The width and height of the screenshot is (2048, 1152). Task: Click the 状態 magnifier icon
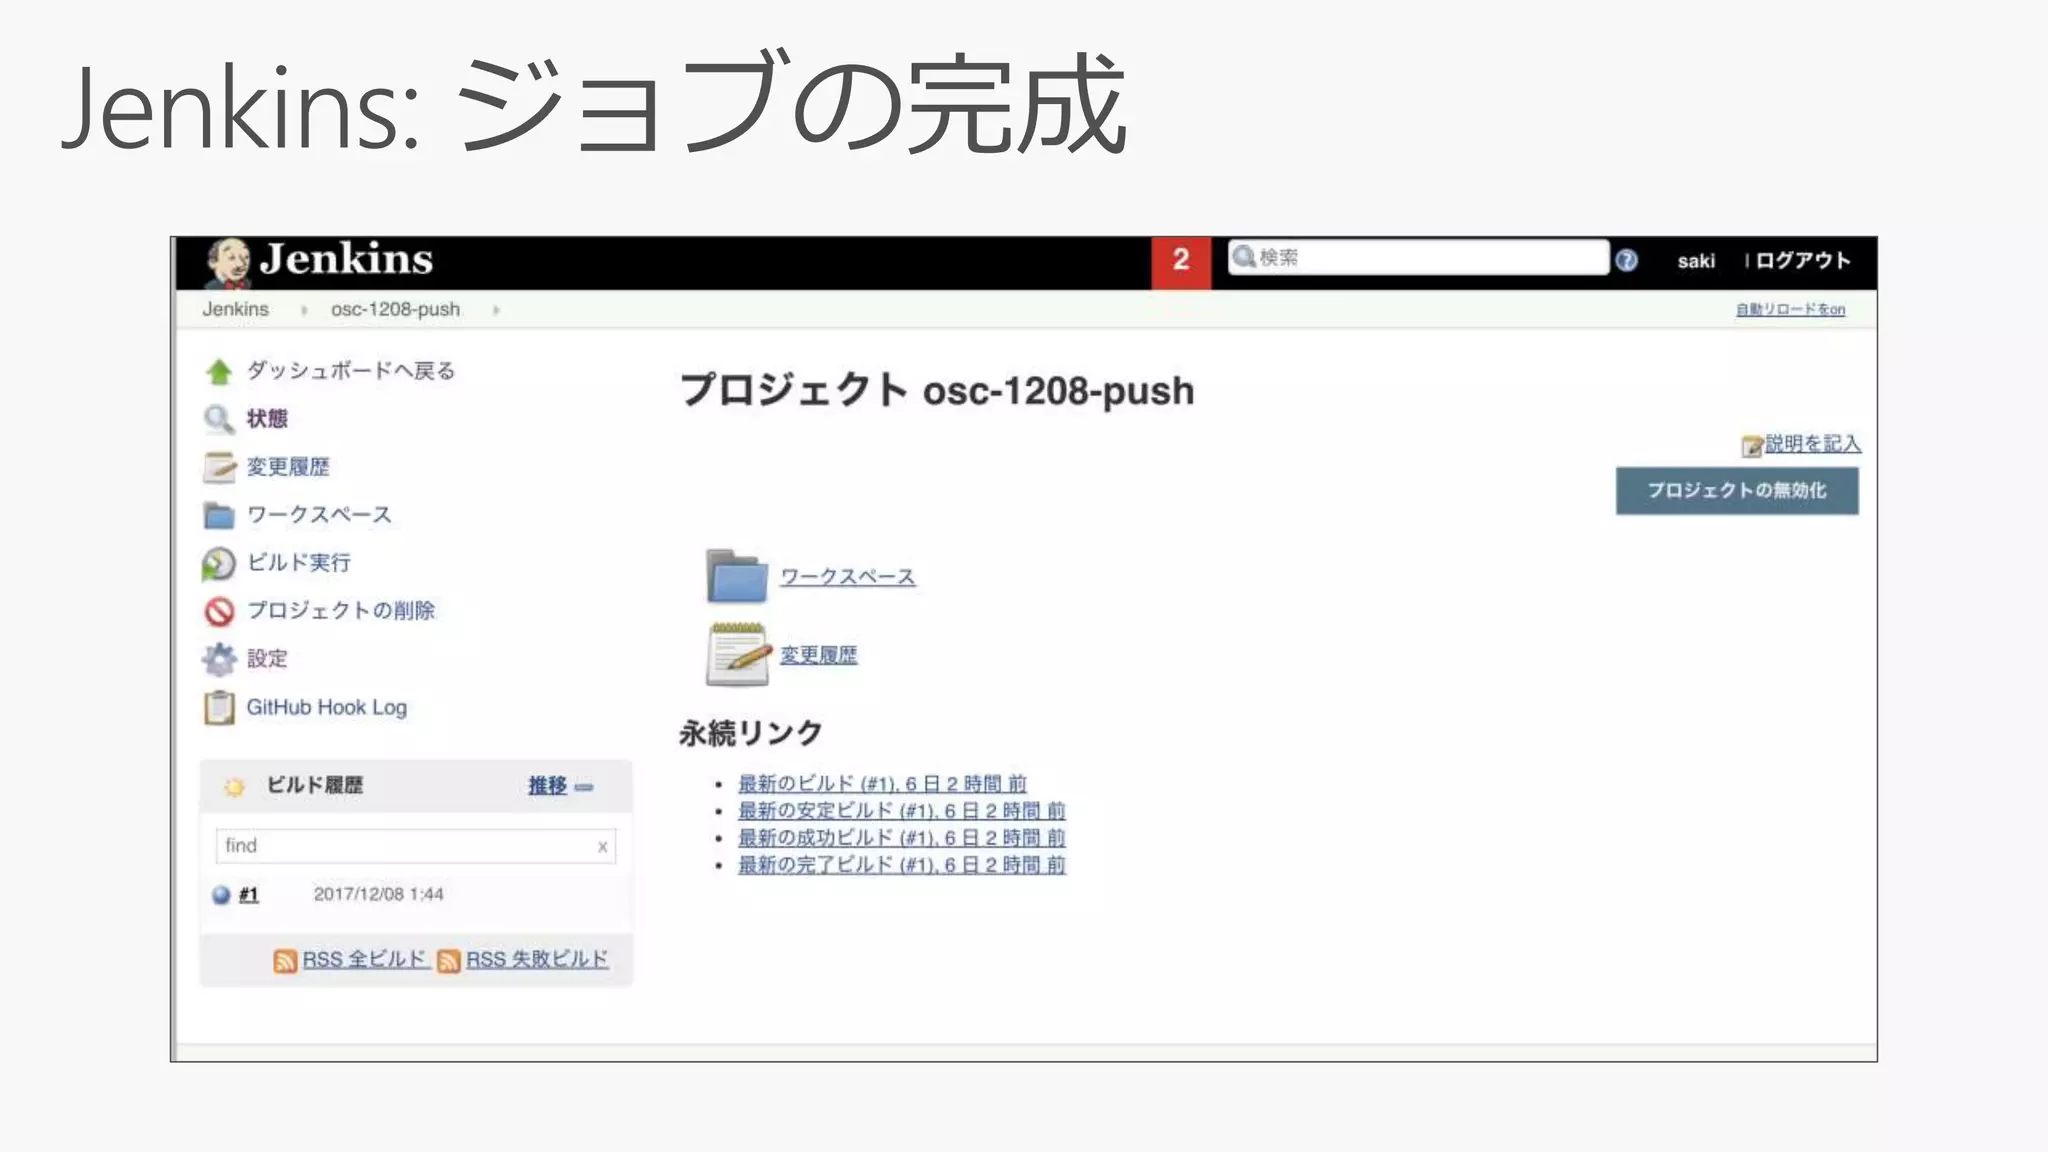tap(219, 419)
